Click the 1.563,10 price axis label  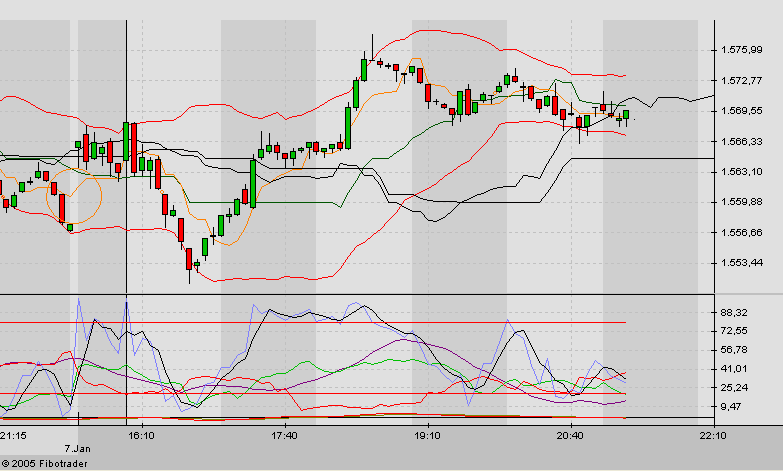point(742,172)
